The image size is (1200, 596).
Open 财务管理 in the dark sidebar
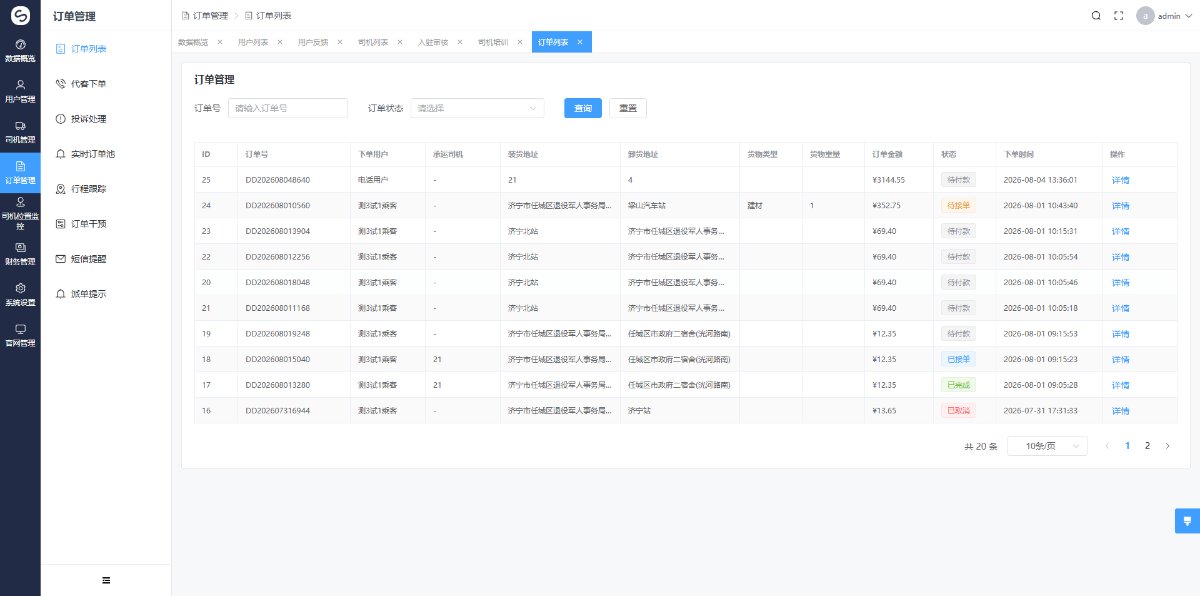point(20,254)
